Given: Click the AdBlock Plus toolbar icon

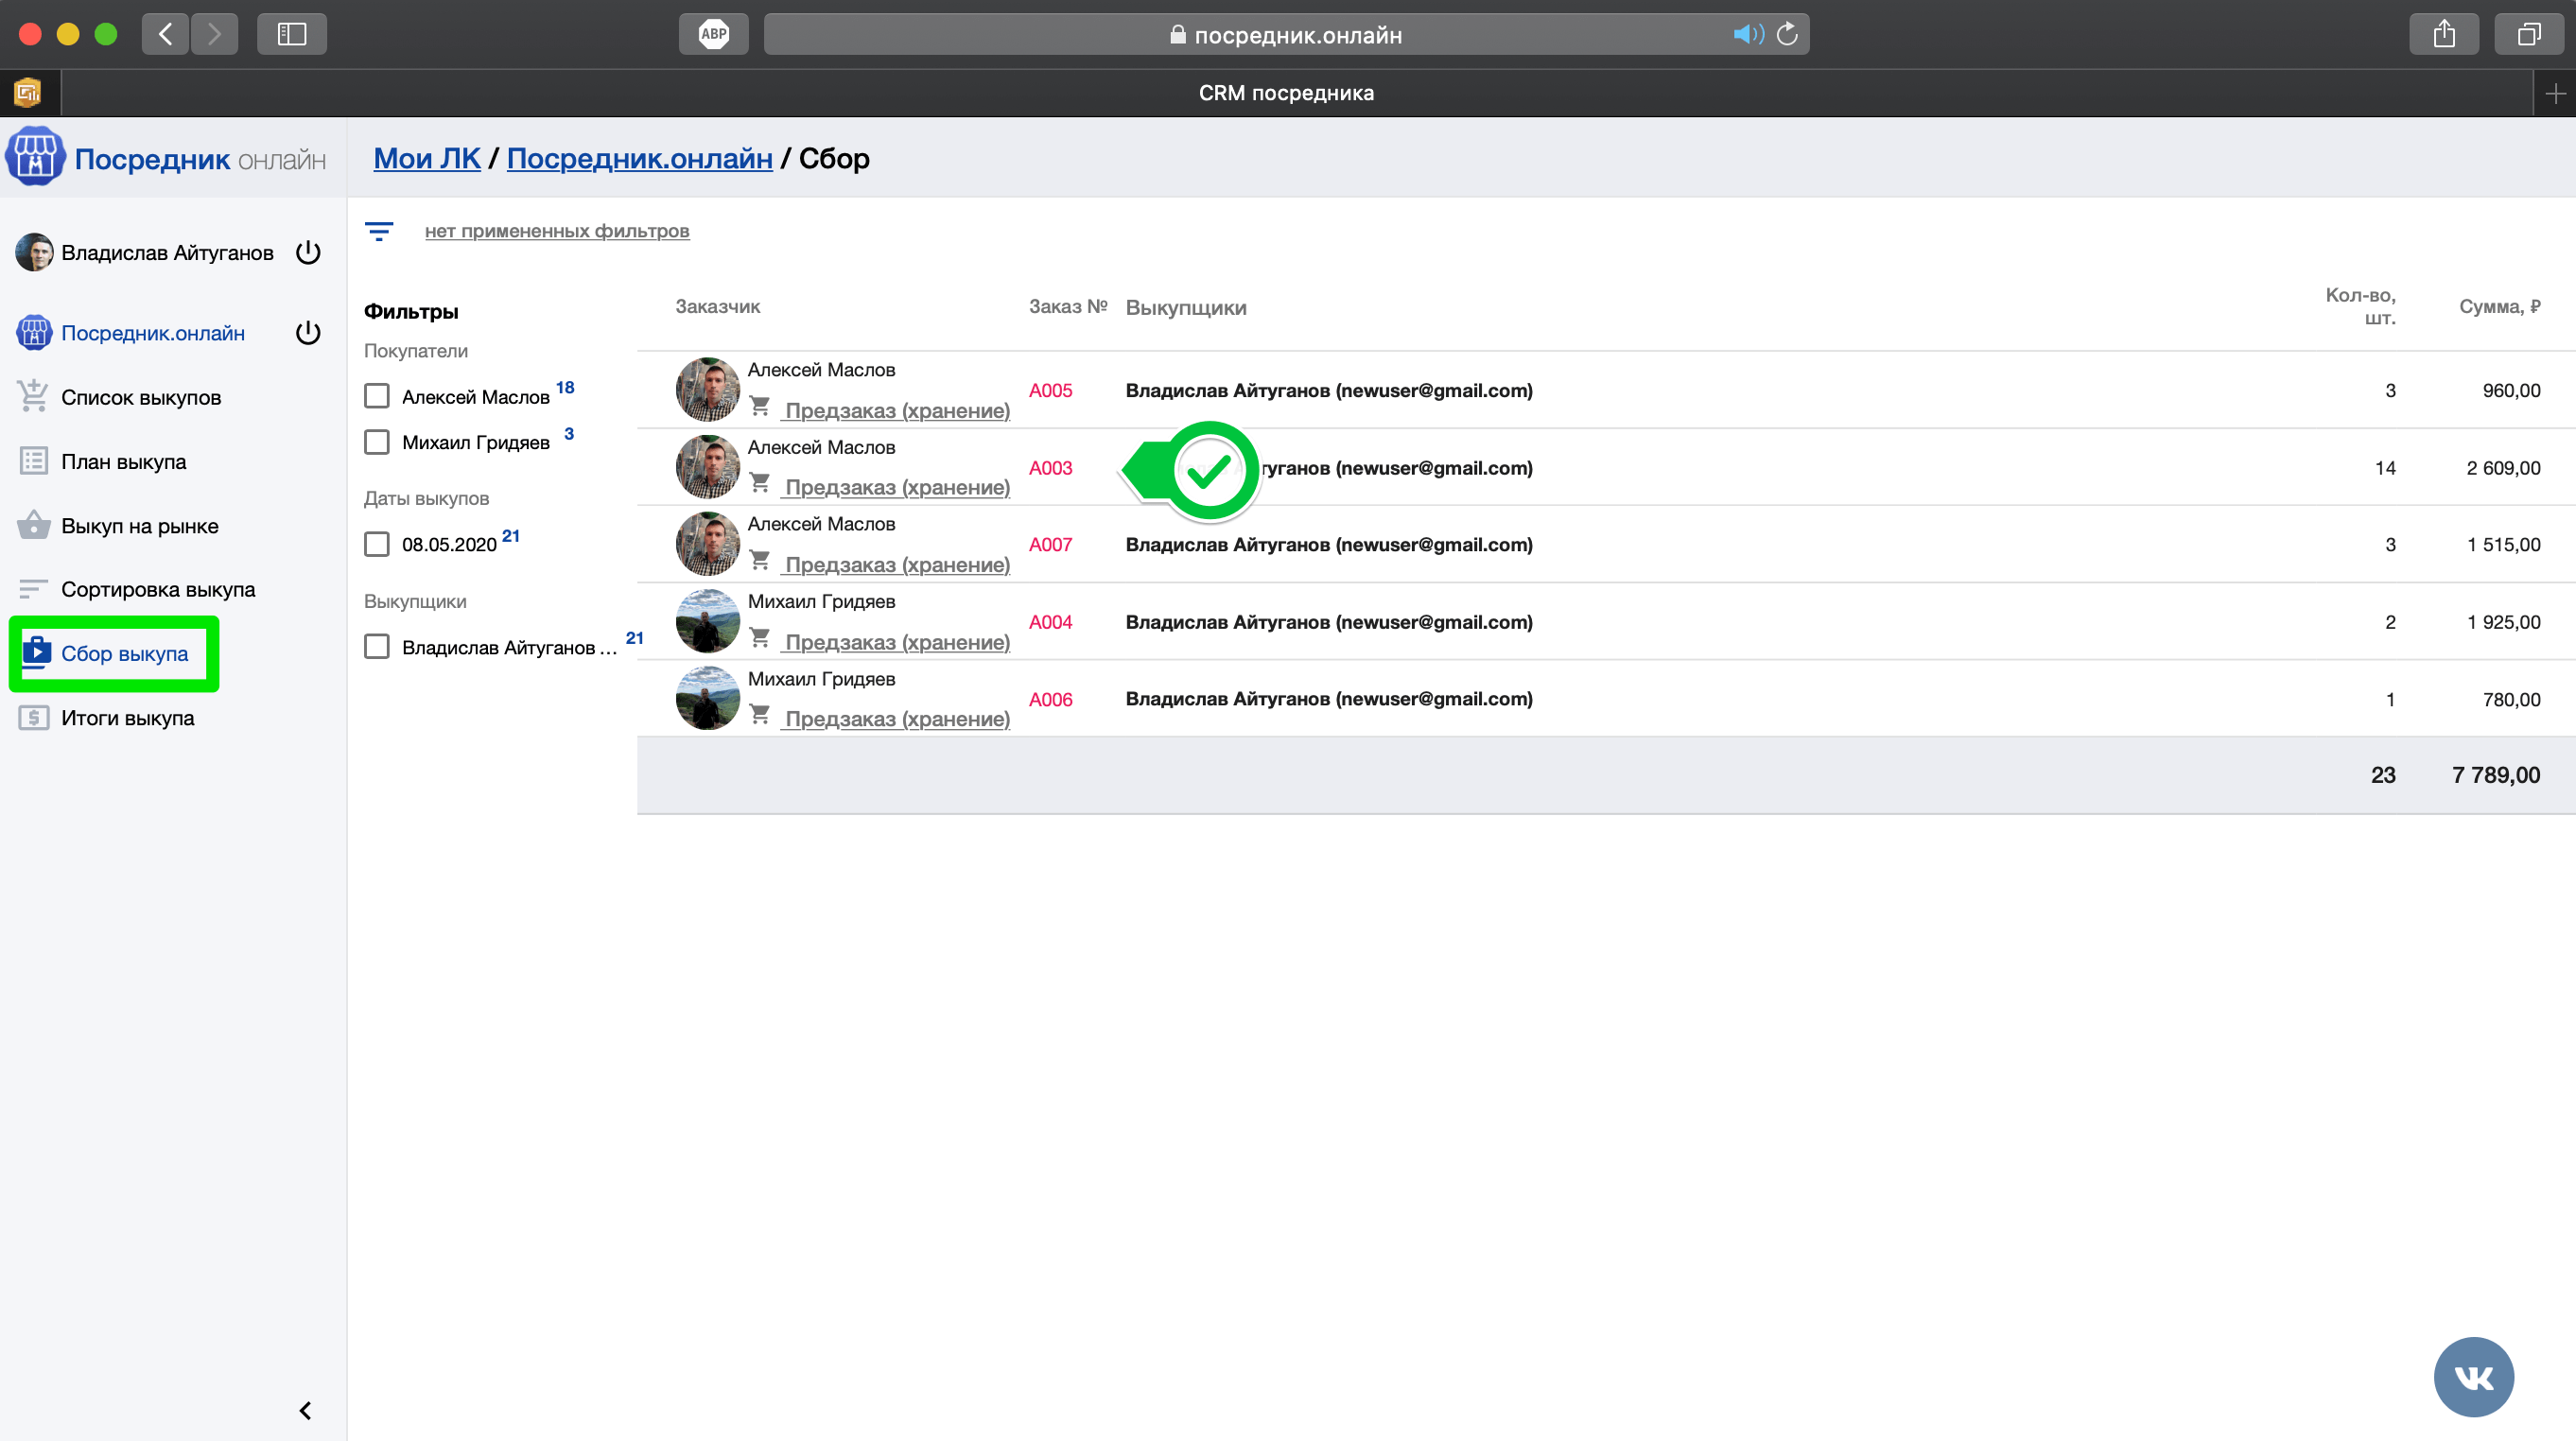Looking at the screenshot, I should 713,34.
